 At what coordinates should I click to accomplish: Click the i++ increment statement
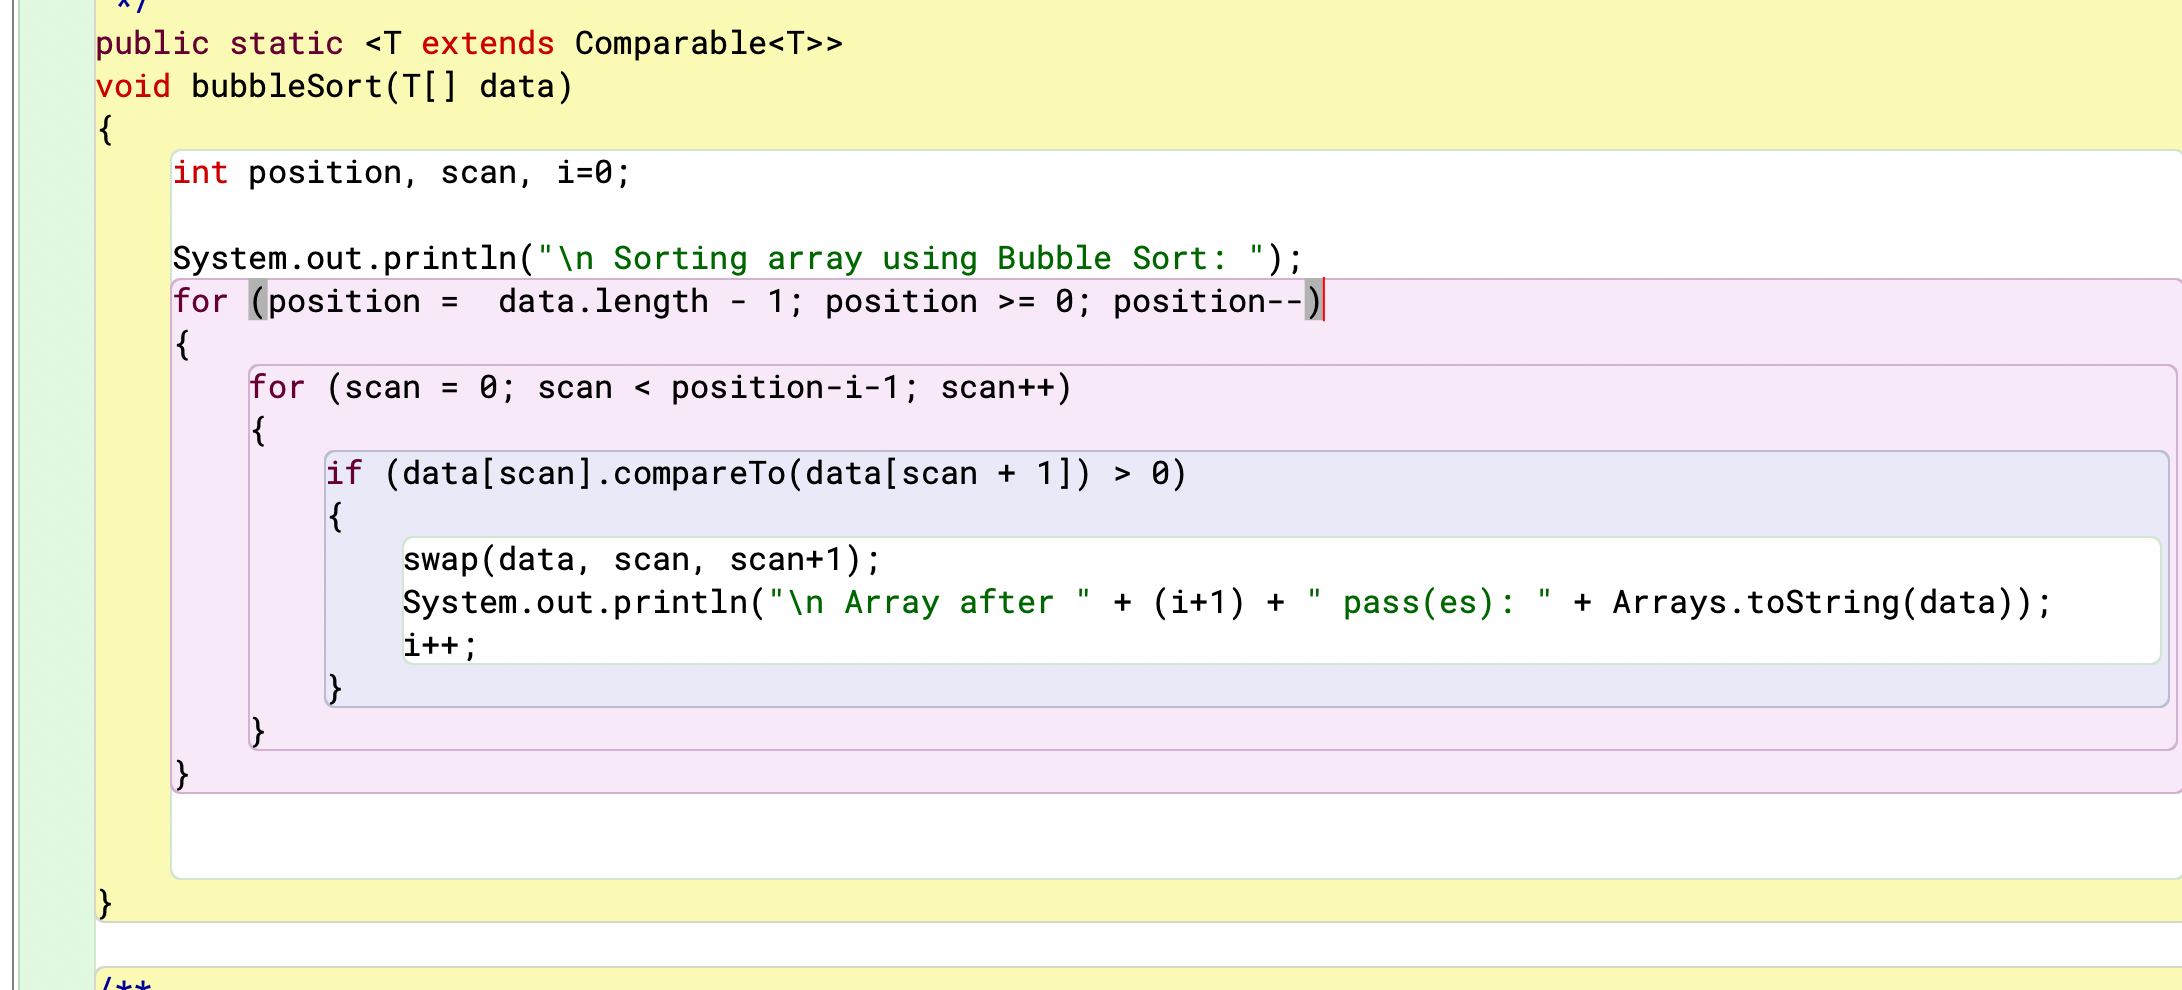(438, 644)
